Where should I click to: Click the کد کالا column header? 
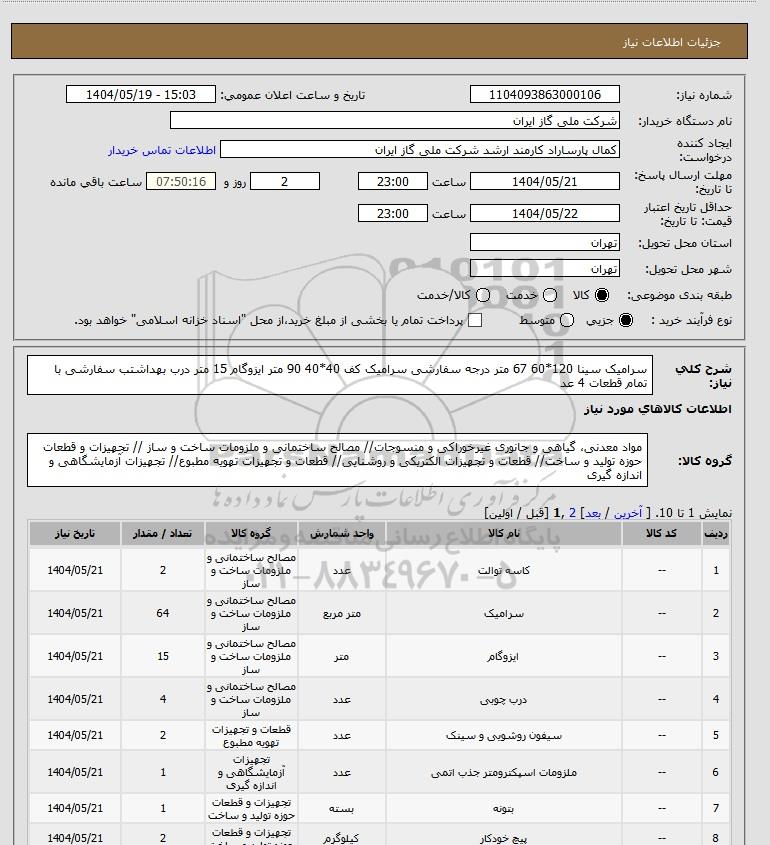click(662, 534)
